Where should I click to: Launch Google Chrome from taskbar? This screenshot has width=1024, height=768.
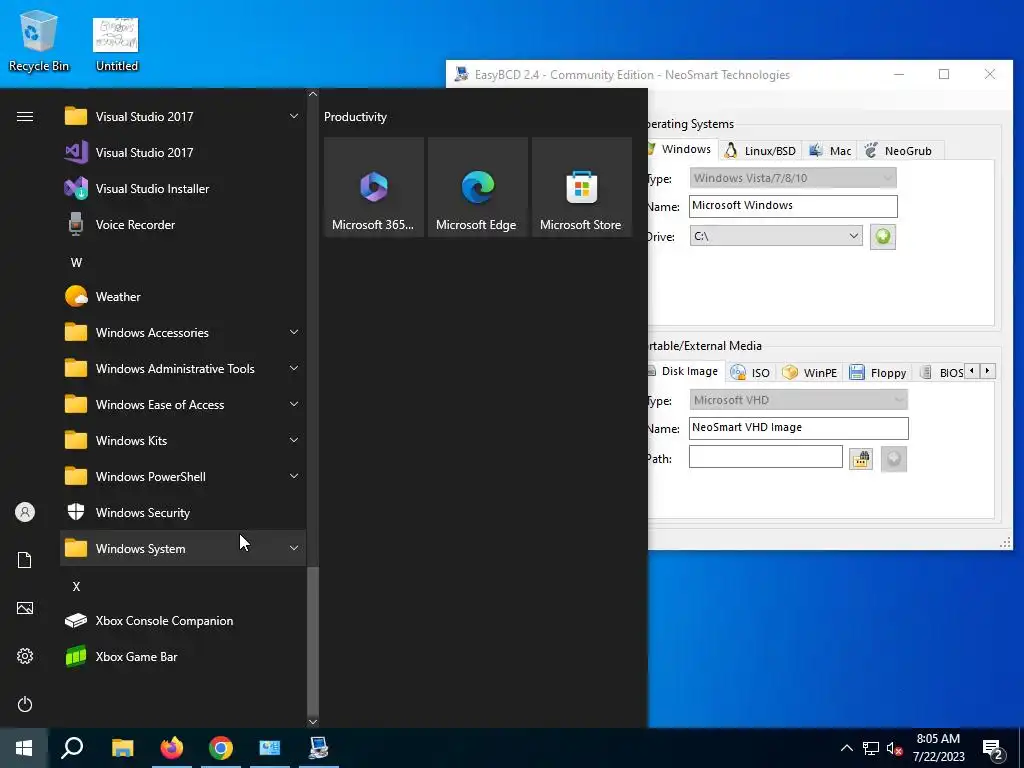pyautogui.click(x=221, y=748)
